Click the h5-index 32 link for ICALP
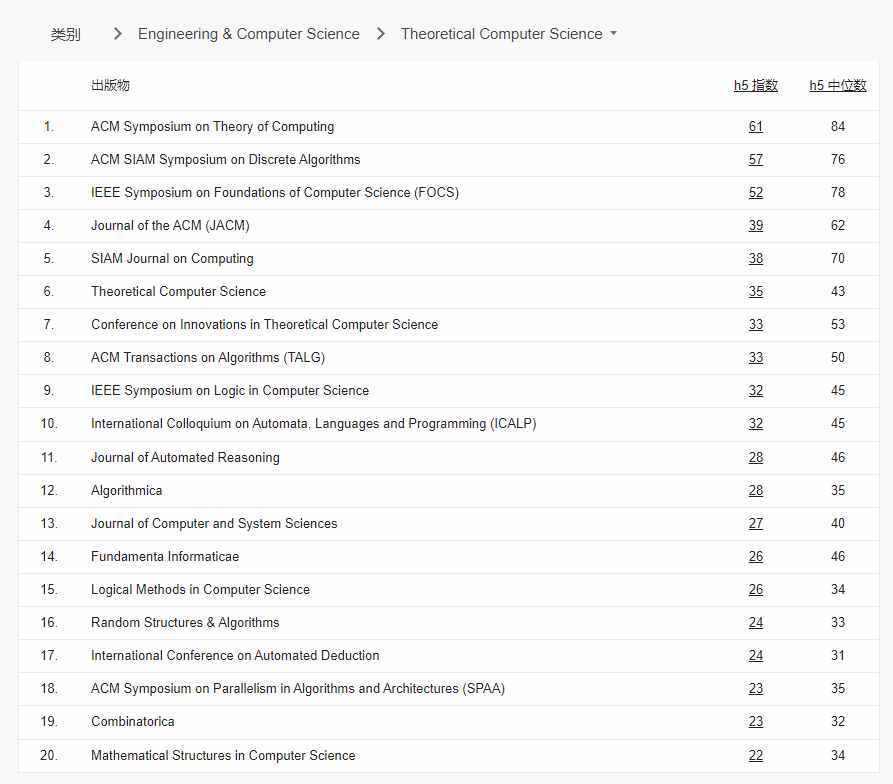The width and height of the screenshot is (893, 784). [755, 423]
